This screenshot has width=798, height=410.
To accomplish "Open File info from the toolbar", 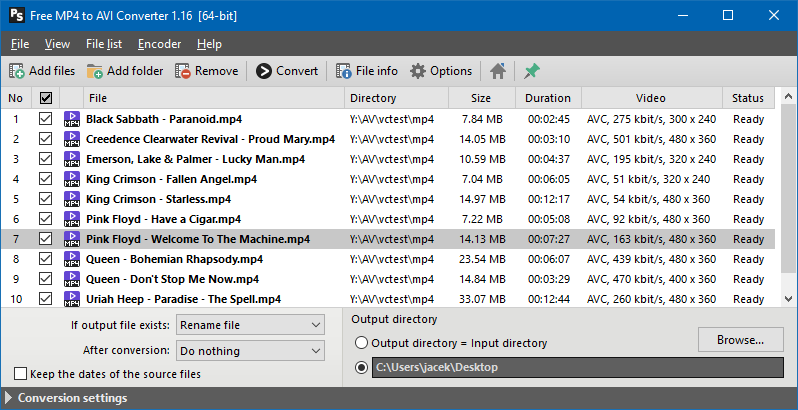I will coord(344,71).
